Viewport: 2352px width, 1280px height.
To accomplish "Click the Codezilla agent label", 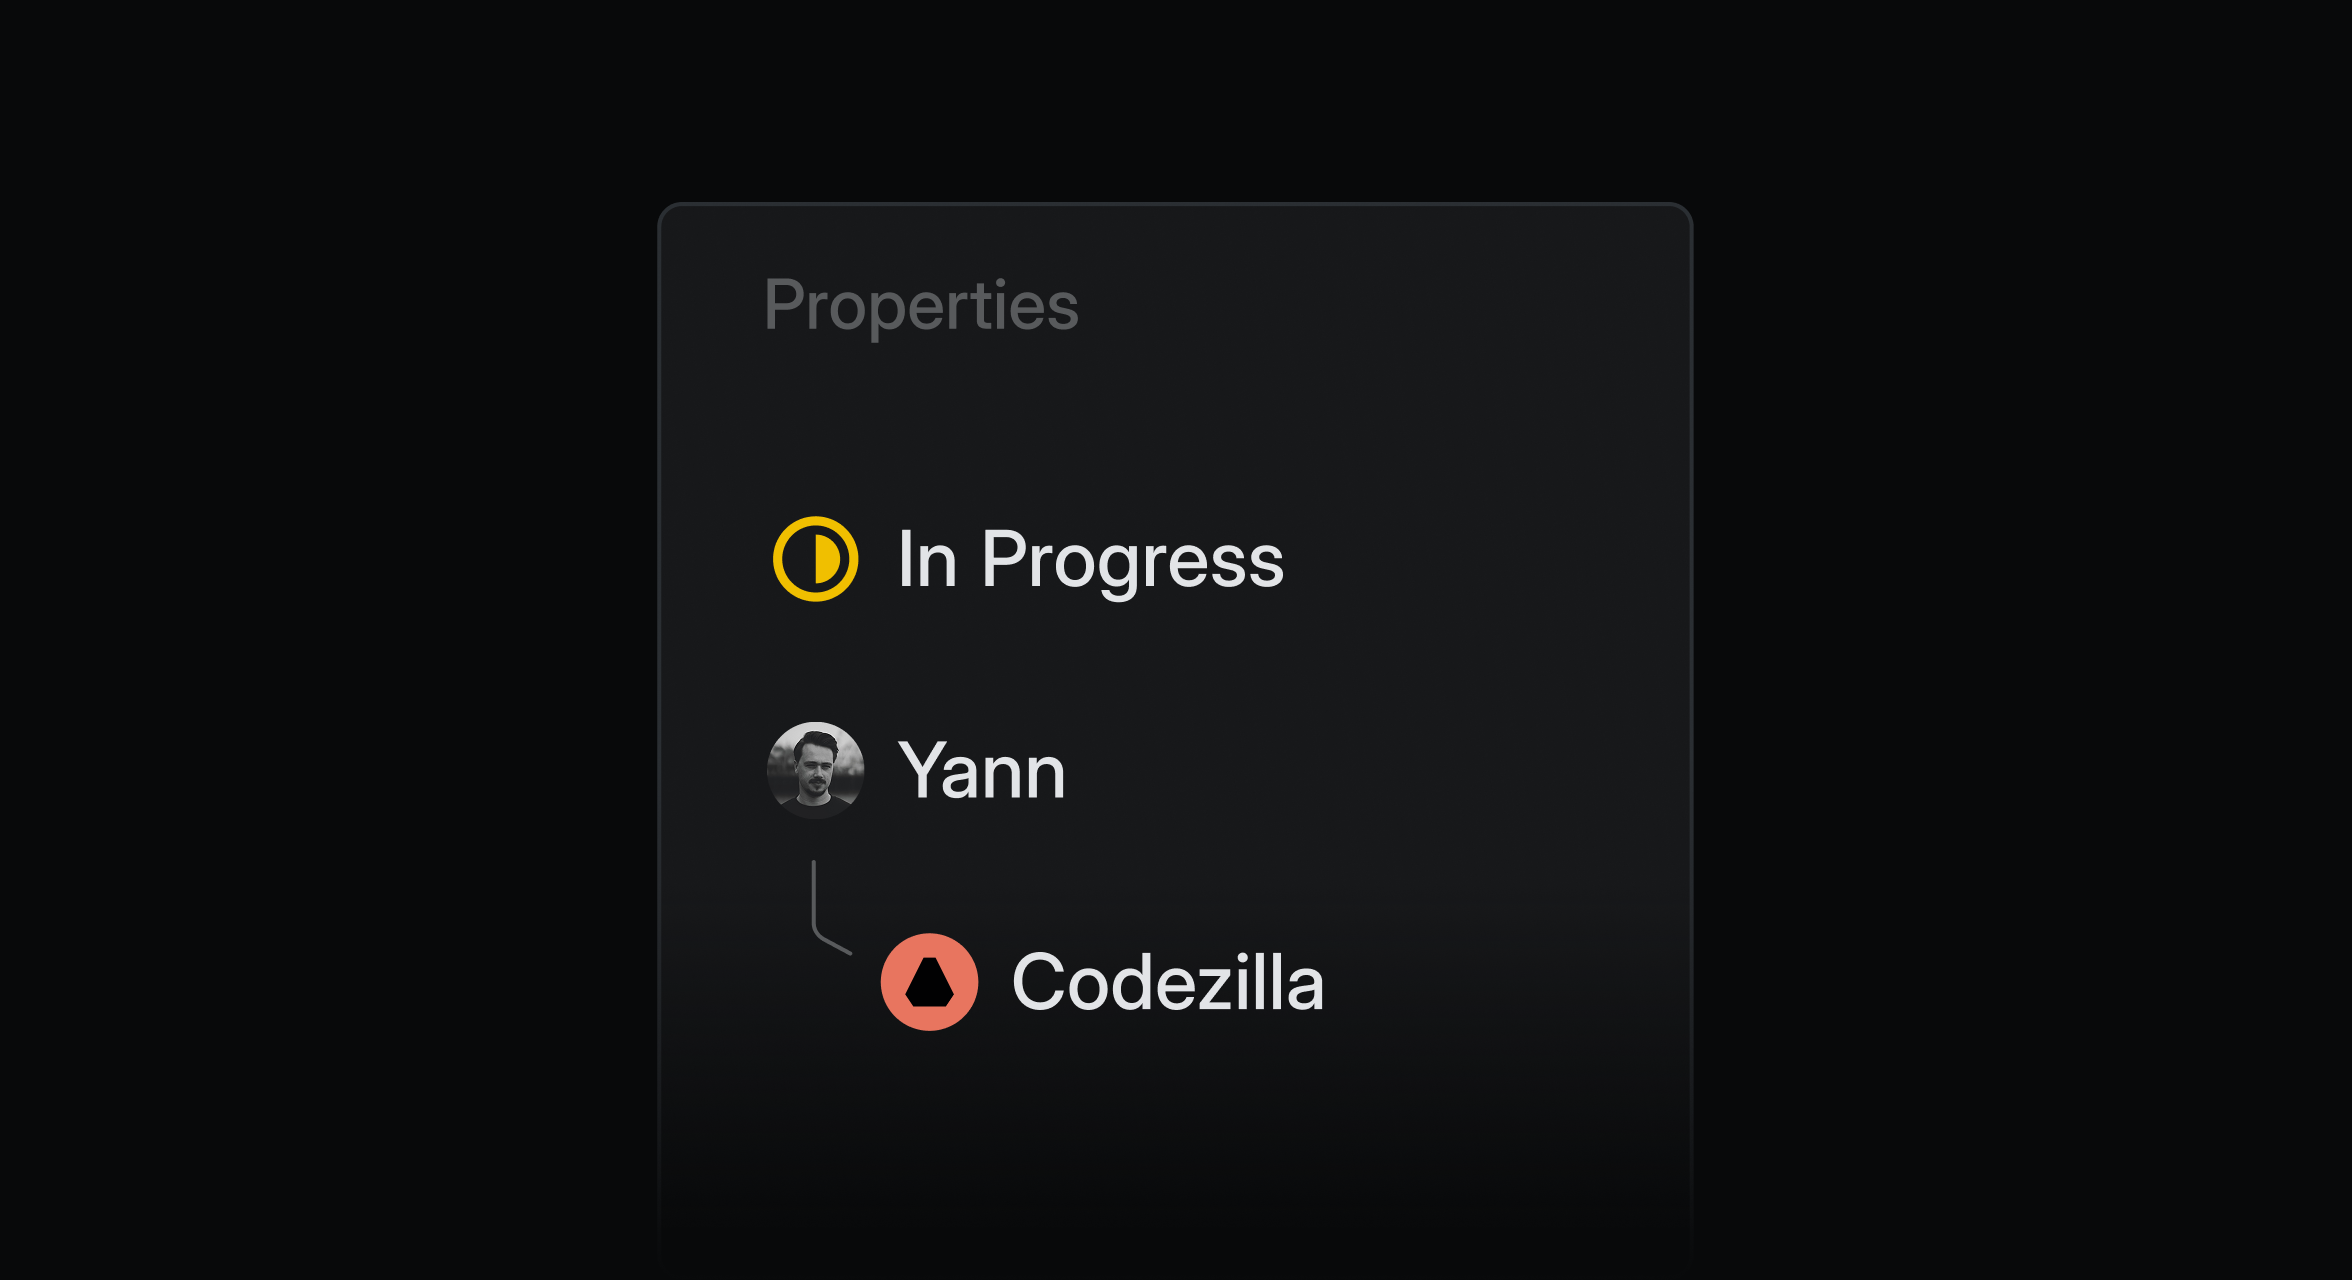I will [x=1168, y=982].
